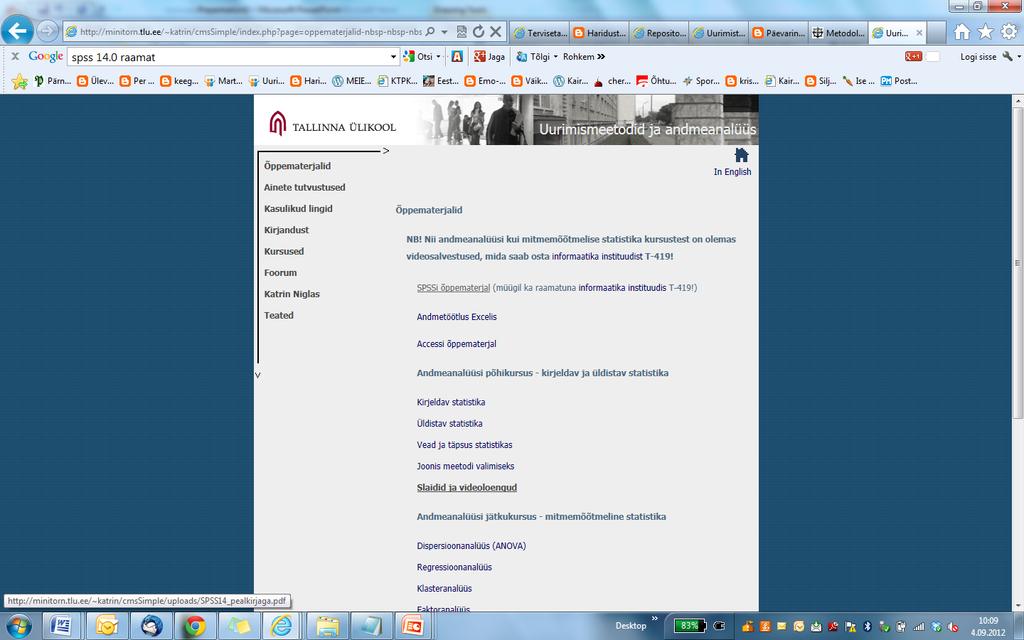Switch to the Uurimist... tab
This screenshot has width=1024, height=640.
pos(718,33)
